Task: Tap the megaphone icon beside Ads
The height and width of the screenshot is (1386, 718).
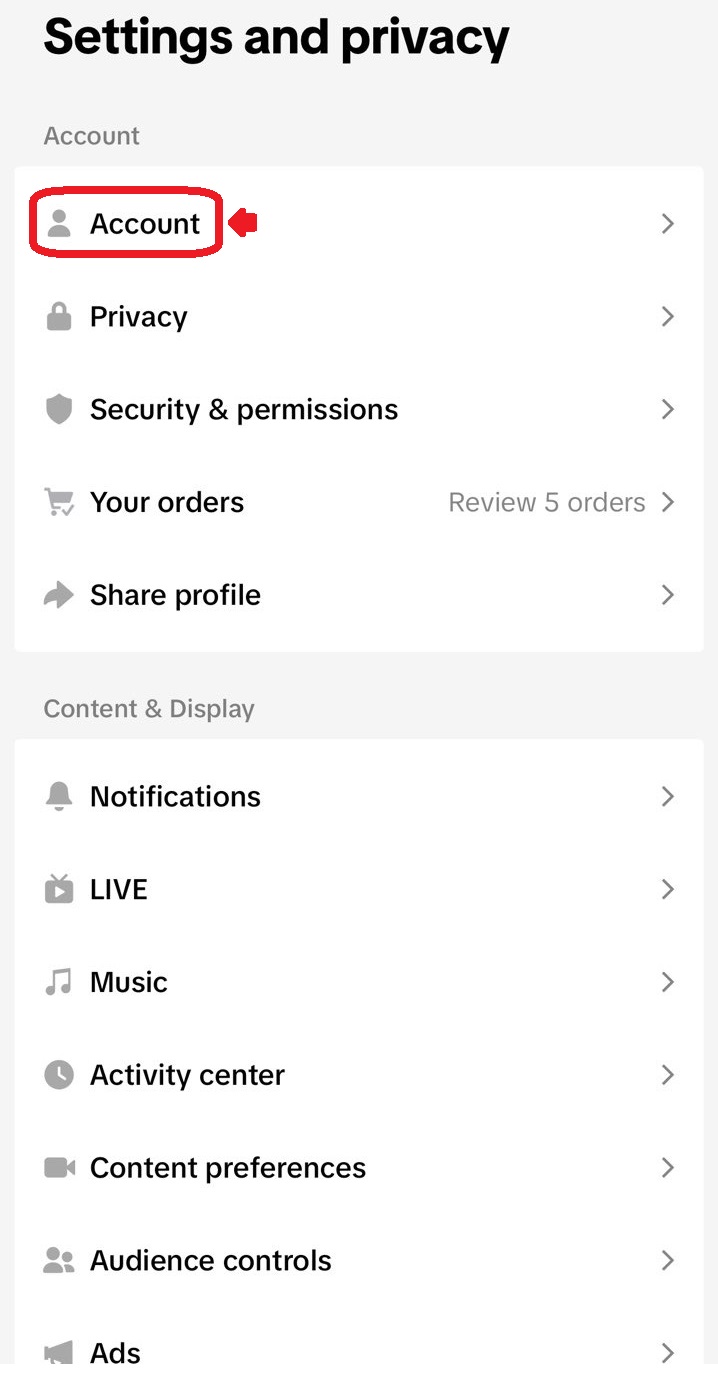Action: click(59, 1352)
